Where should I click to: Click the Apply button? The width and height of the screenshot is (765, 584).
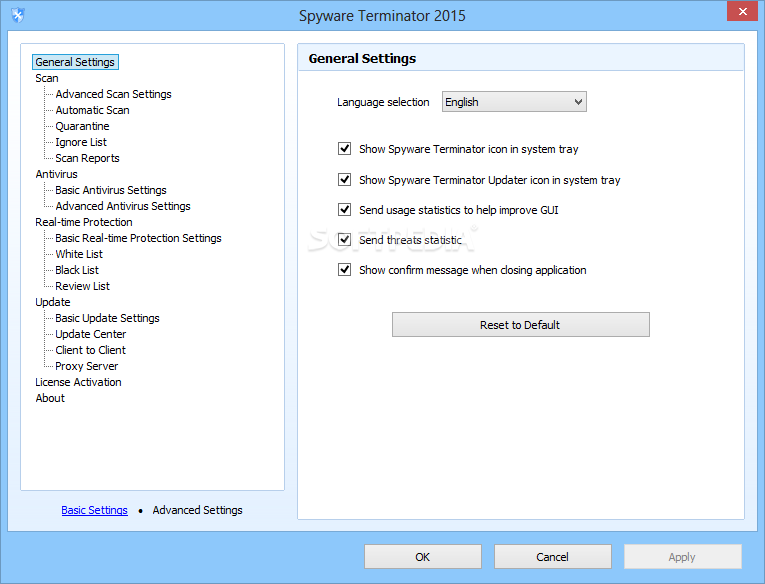click(x=683, y=557)
